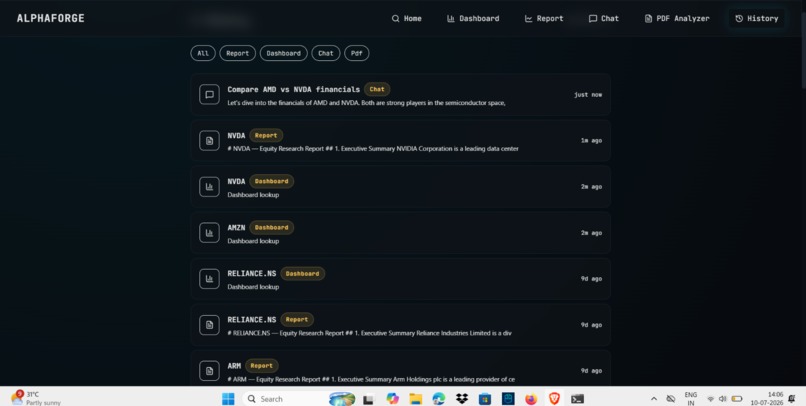The width and height of the screenshot is (806, 406).
Task: Open the Report nav item
Action: click(x=544, y=19)
